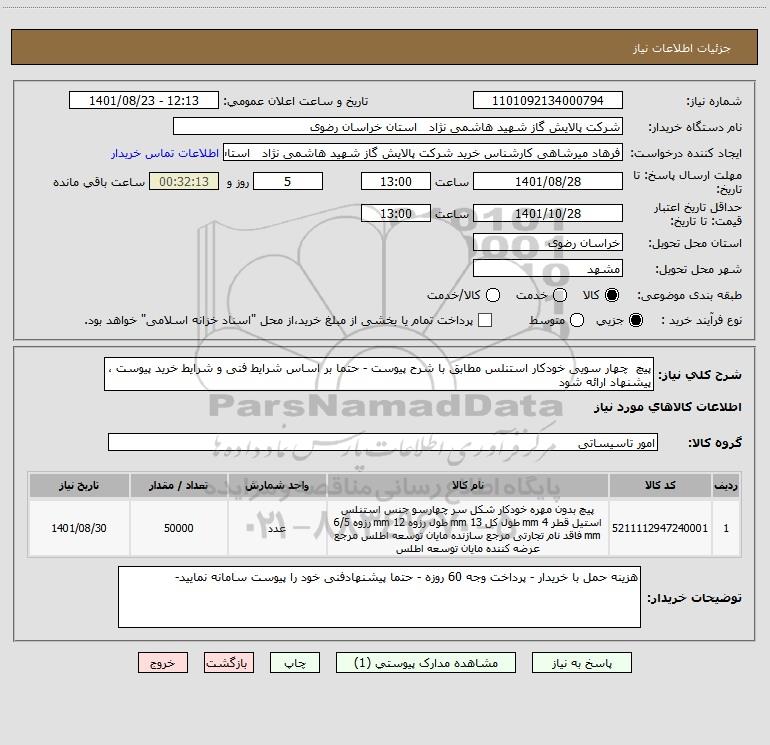The width and height of the screenshot is (770, 745).
Task: Click delivery province field 'خراسان رضوی'
Action: (548, 243)
